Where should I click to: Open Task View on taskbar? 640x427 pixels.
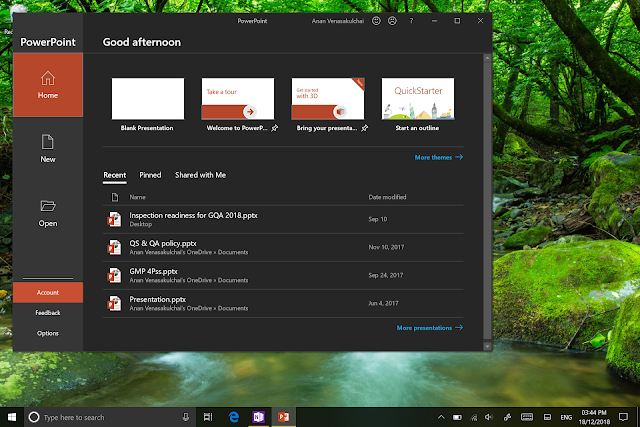tap(208, 417)
